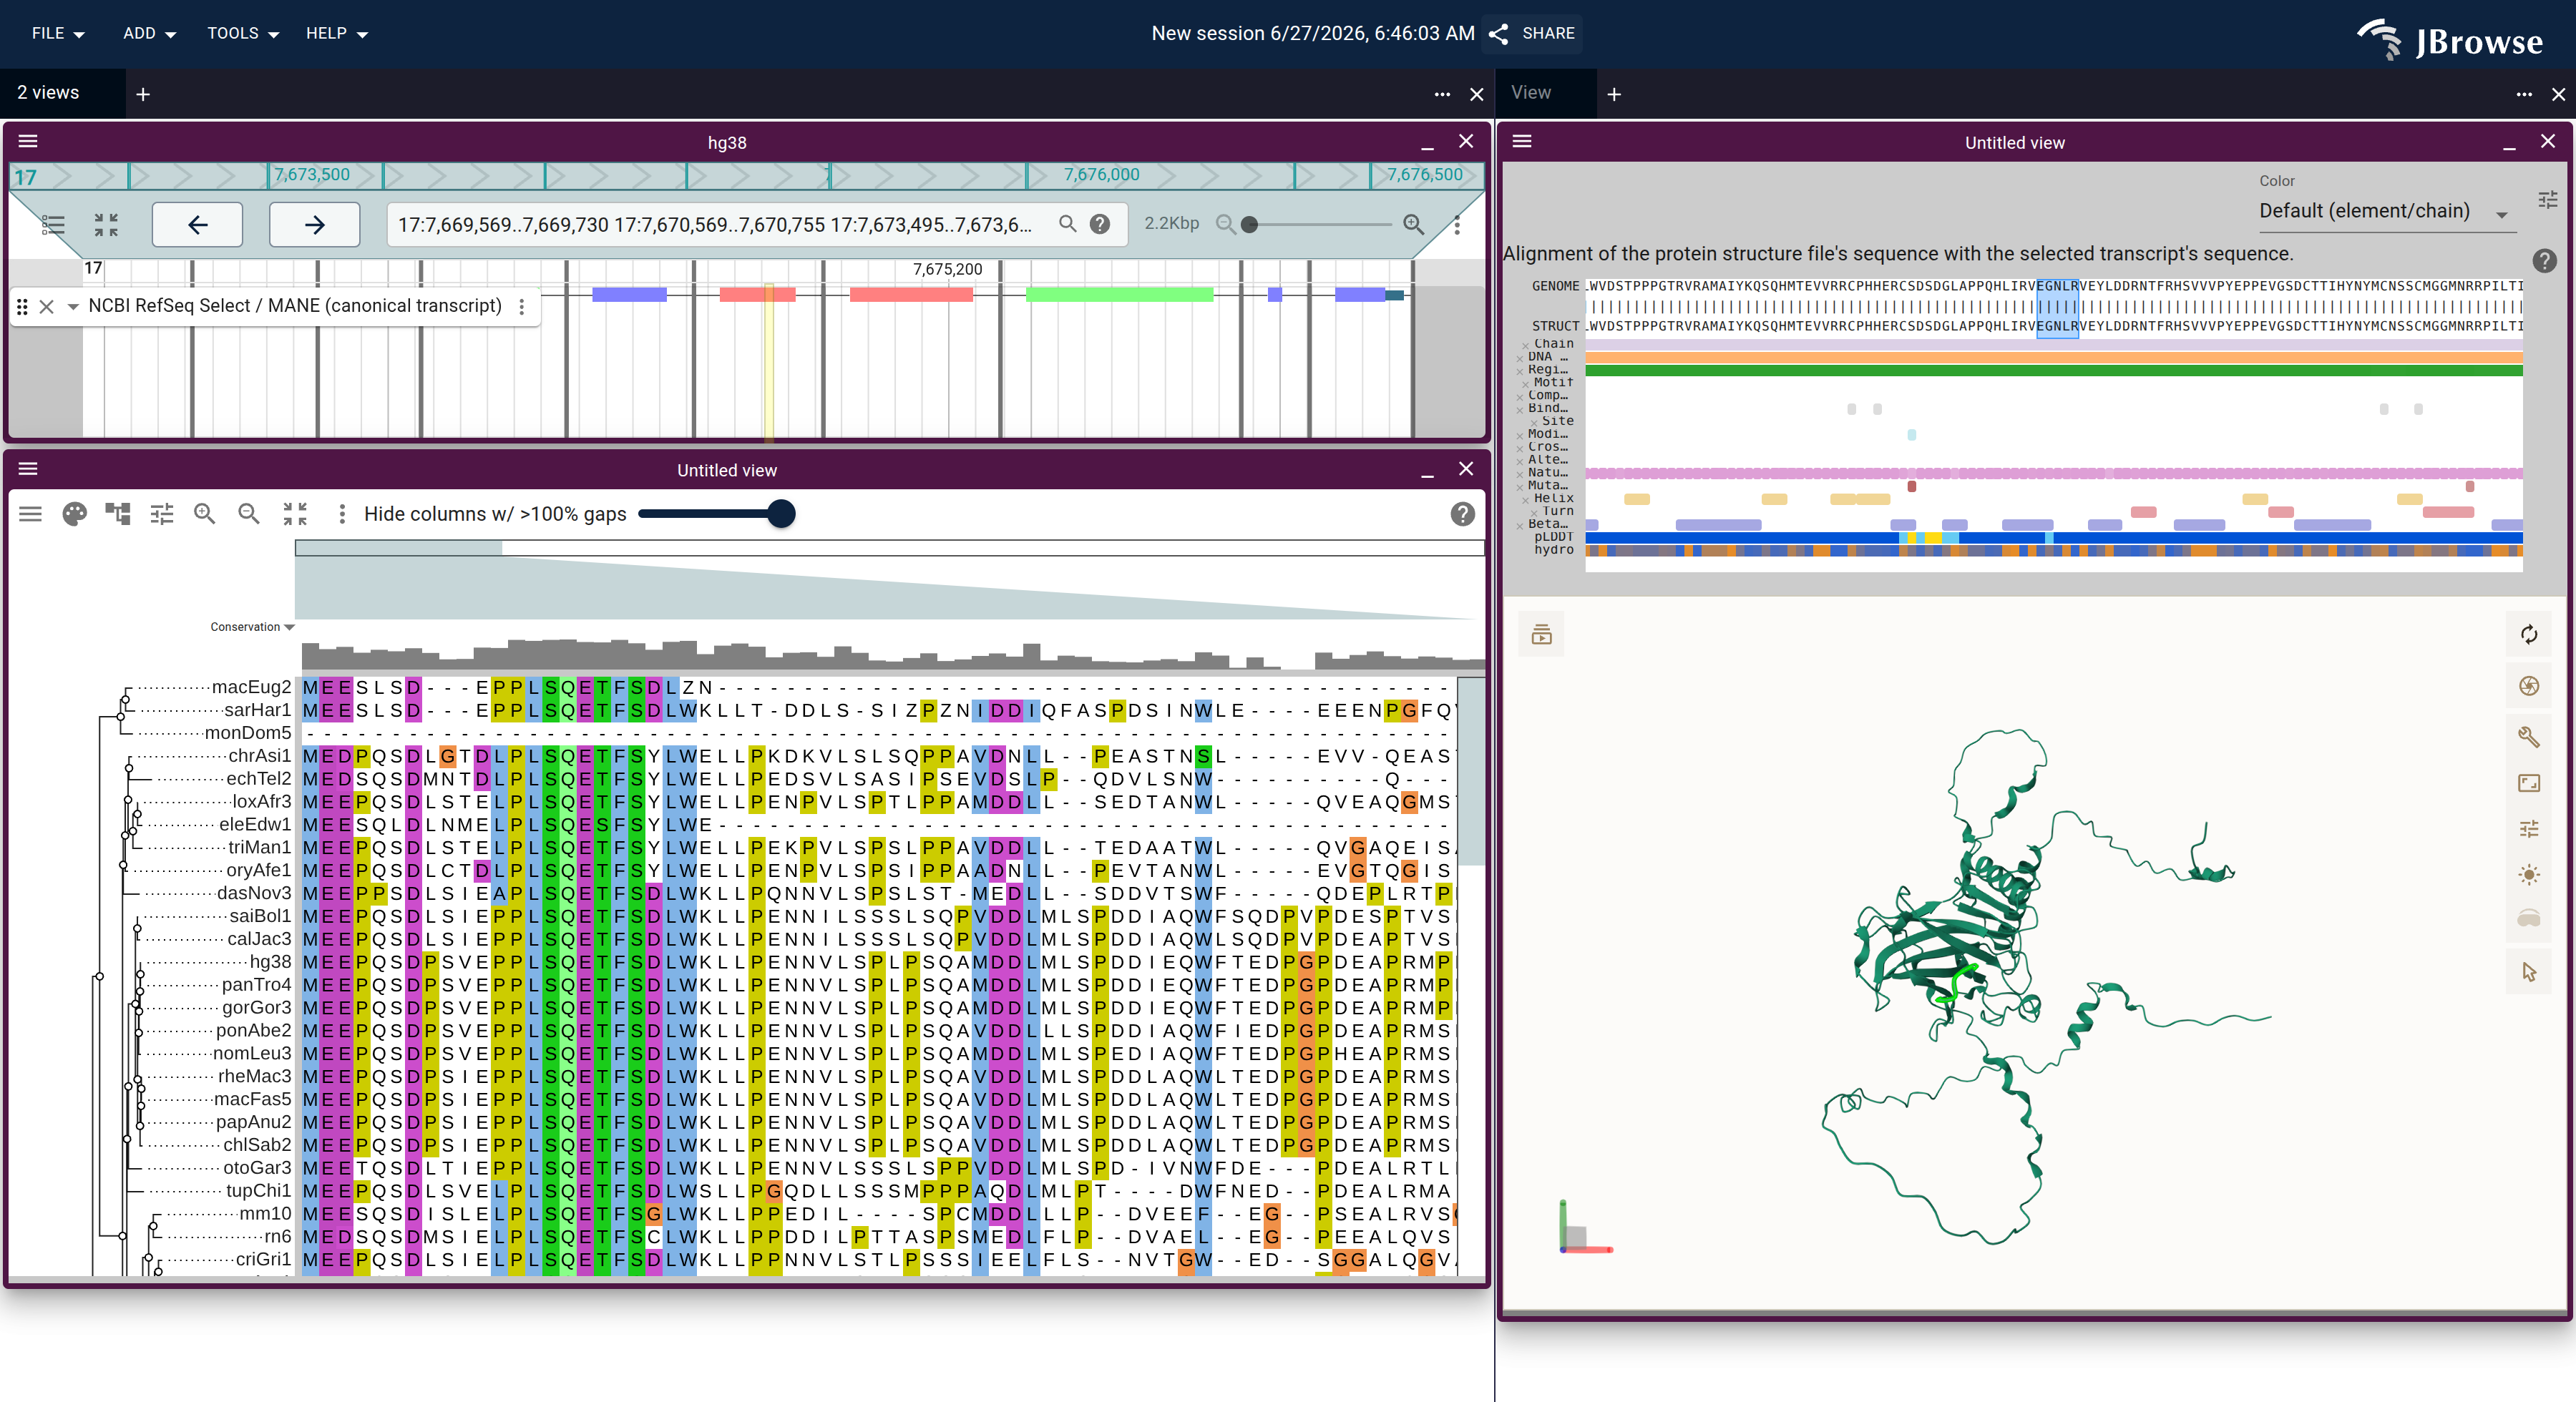Viewport: 2576px width, 1402px height.
Task: Open the FILE menu
Action: [x=57, y=33]
